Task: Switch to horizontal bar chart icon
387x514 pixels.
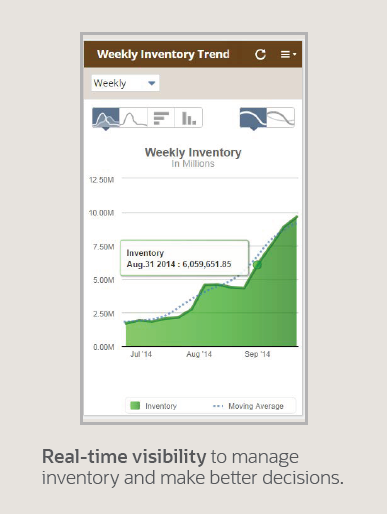Action: coord(161,118)
